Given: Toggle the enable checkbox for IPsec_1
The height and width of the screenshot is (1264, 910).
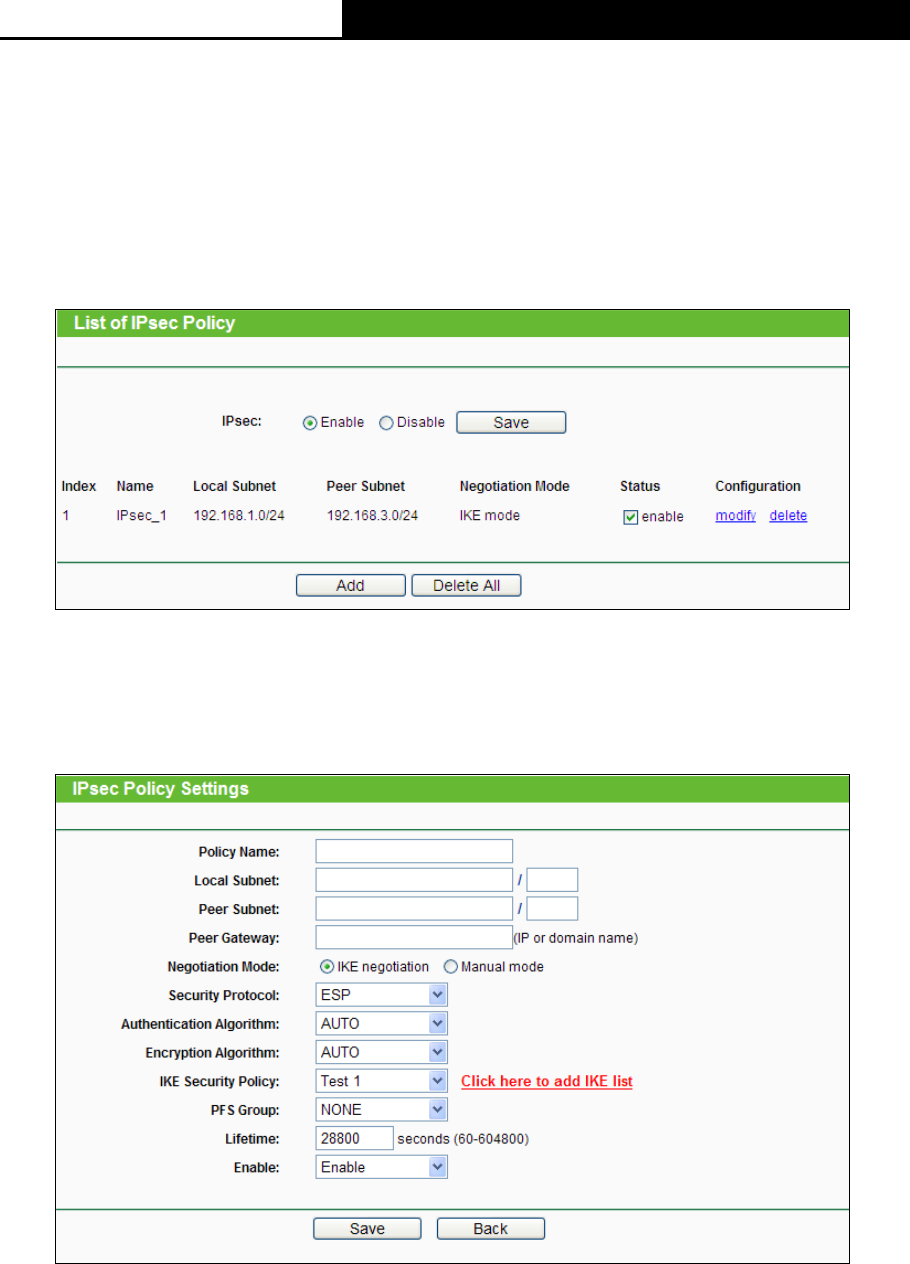Looking at the screenshot, I should click(x=630, y=517).
